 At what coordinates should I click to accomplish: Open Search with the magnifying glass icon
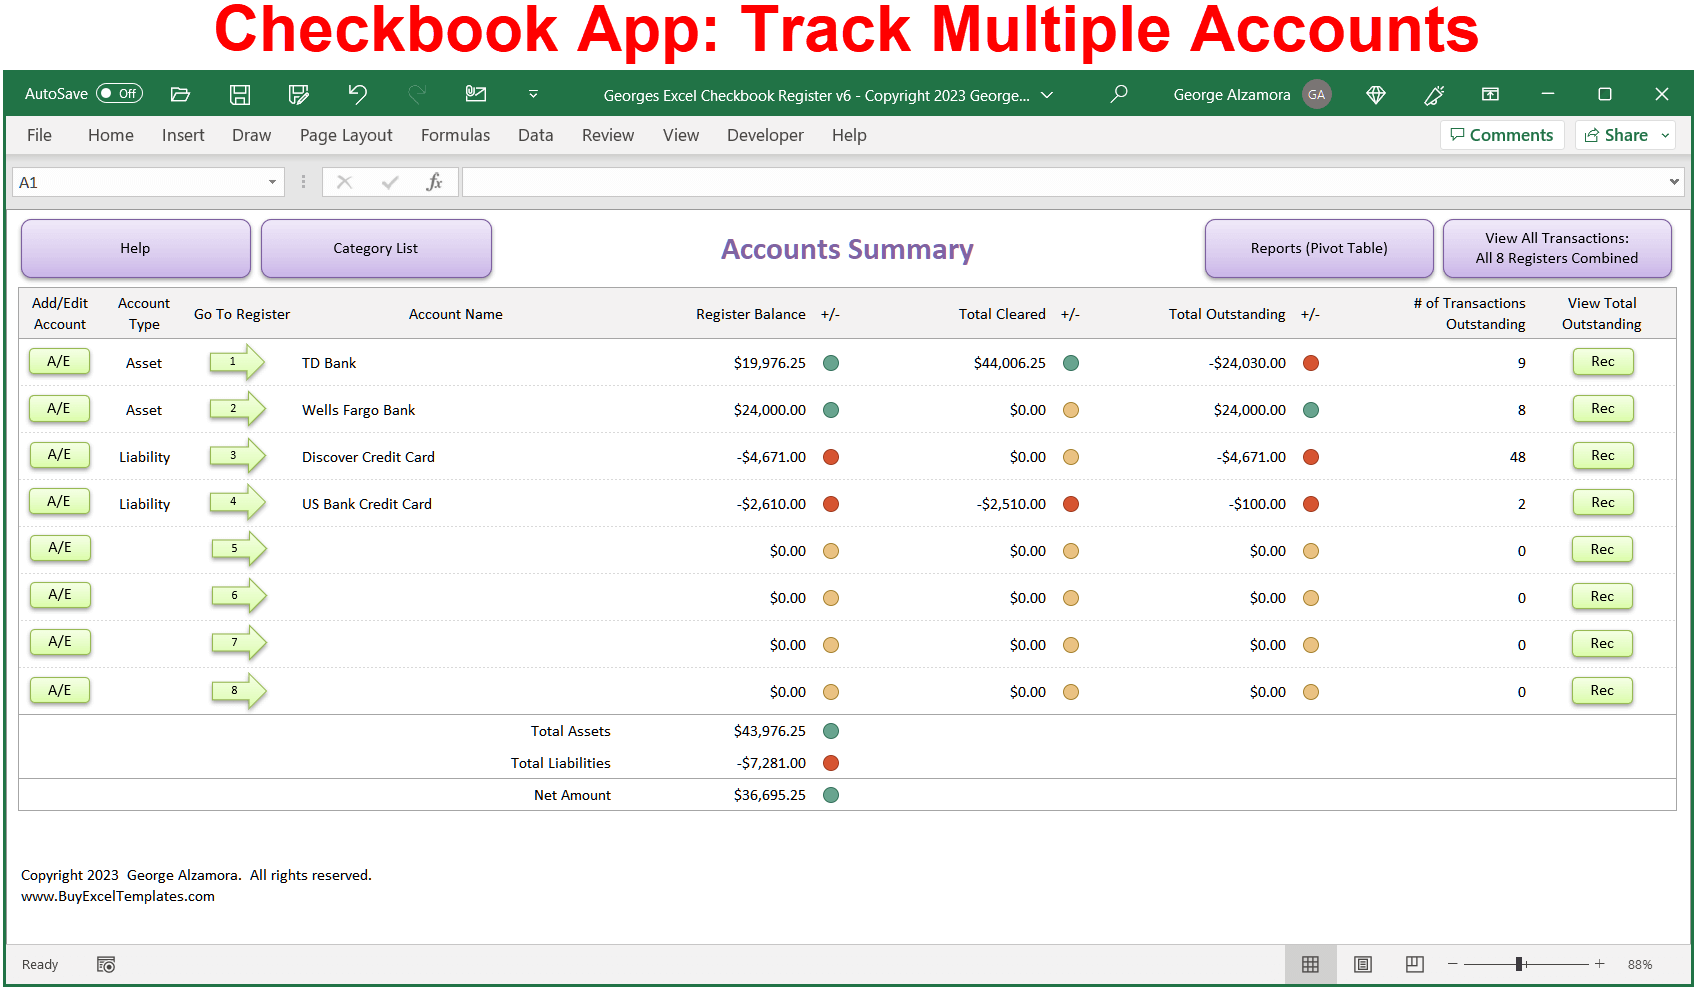click(1119, 94)
